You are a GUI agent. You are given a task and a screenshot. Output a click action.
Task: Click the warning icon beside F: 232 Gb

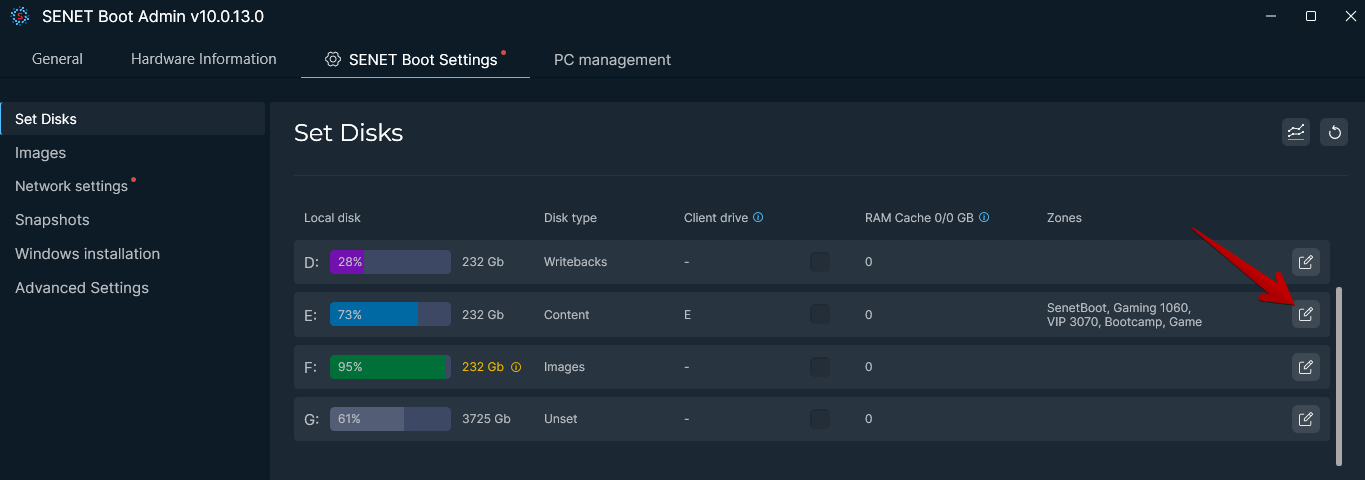516,367
